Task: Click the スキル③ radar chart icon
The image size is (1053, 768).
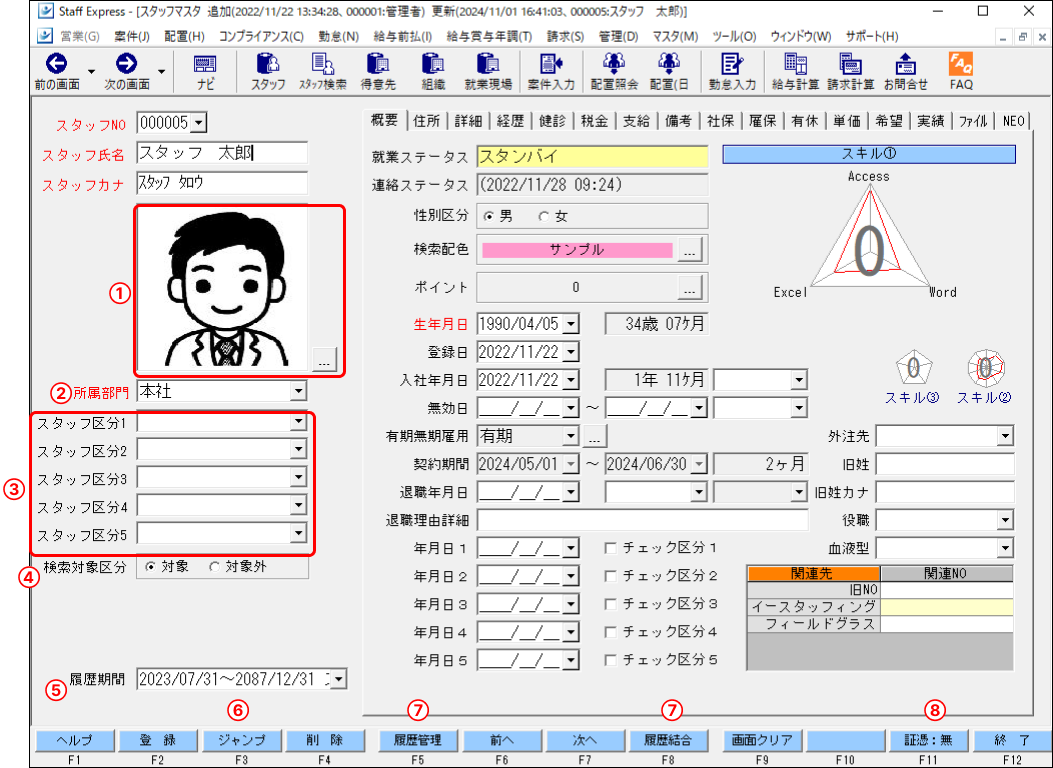Action: (x=913, y=368)
